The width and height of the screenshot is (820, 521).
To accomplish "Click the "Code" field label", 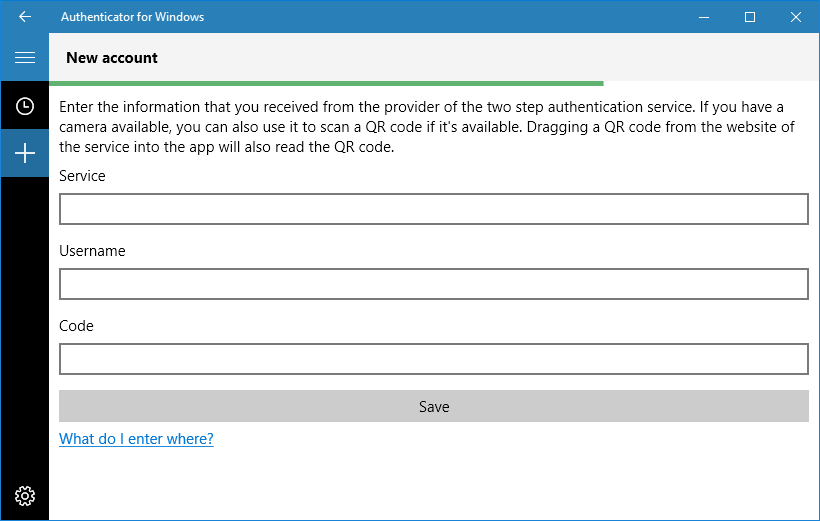I will tap(76, 326).
